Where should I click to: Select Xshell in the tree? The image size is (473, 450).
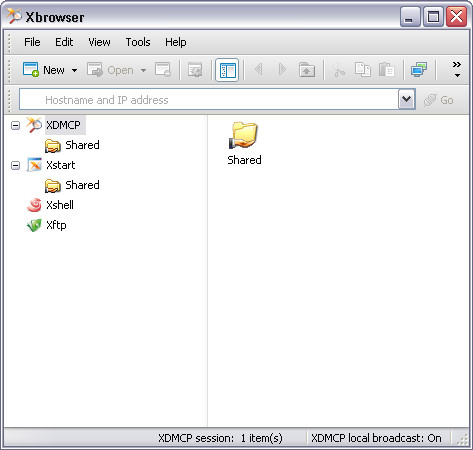tap(60, 205)
